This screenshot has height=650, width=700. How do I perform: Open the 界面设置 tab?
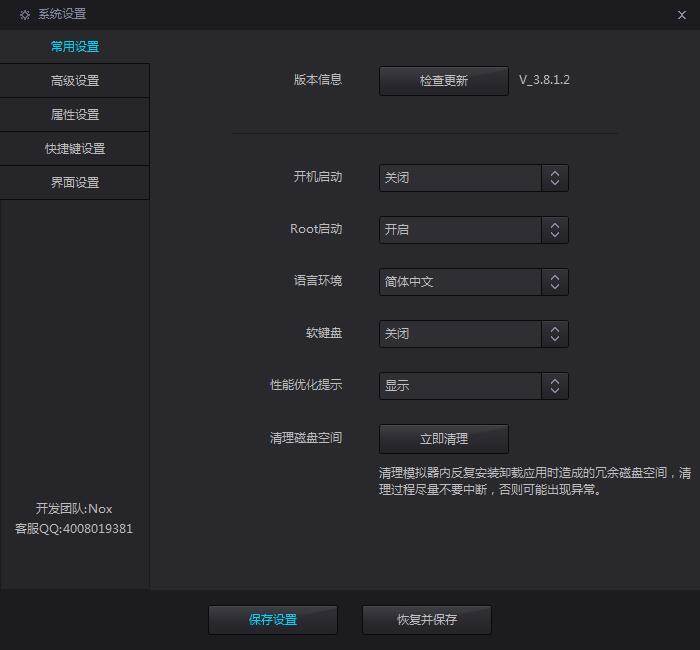[x=75, y=183]
